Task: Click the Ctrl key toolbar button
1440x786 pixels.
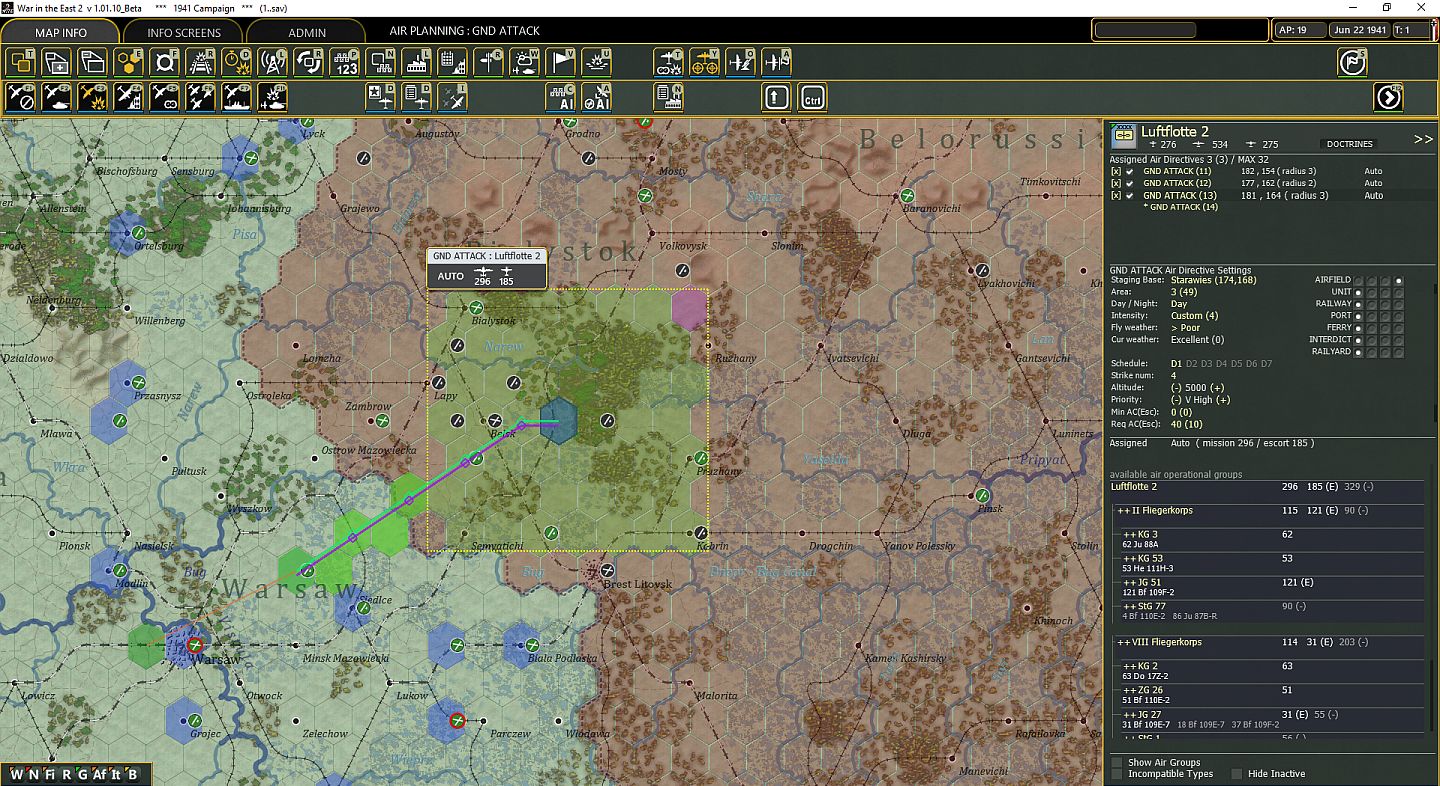Action: coord(813,97)
